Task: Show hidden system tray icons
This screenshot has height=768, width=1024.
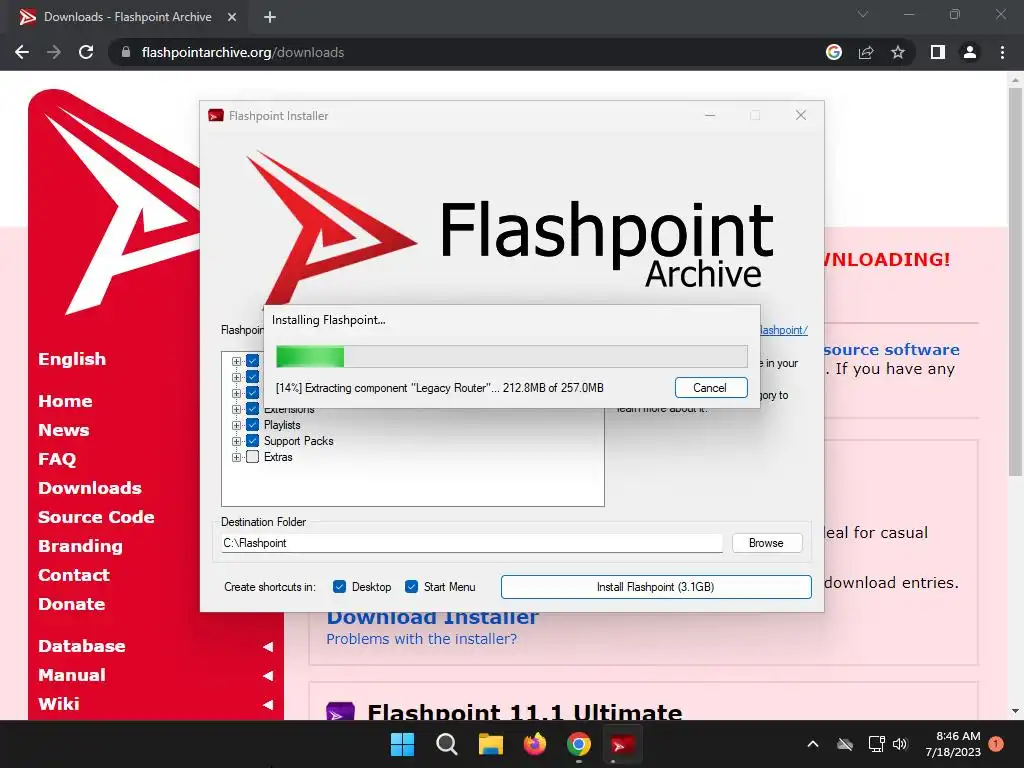Action: click(x=813, y=744)
